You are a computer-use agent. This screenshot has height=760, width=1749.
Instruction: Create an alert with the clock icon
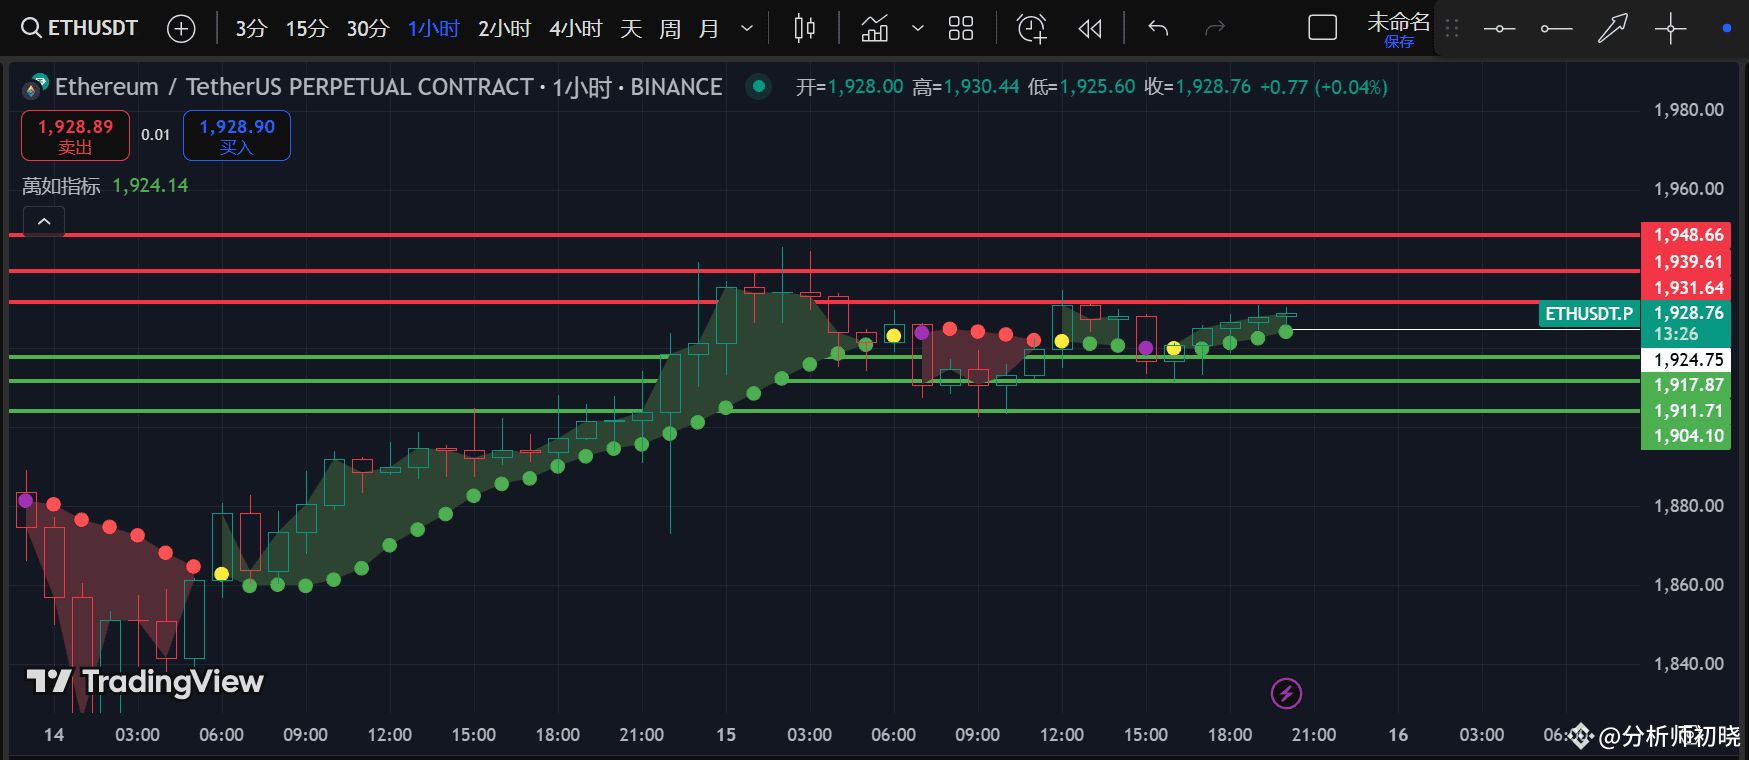click(x=1031, y=29)
